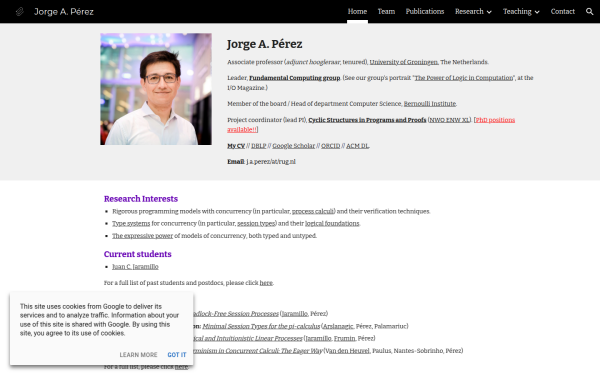Expand the Research dropdown arrow
Image resolution: width=600 pixels, height=375 pixels.
click(489, 12)
